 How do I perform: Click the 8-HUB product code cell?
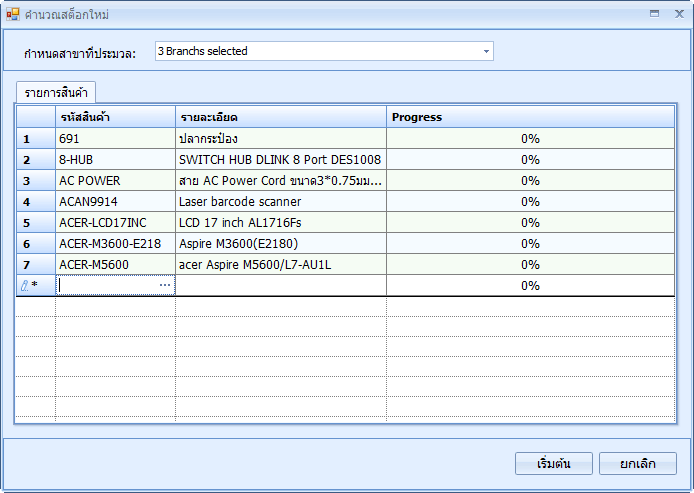pyautogui.click(x=115, y=160)
